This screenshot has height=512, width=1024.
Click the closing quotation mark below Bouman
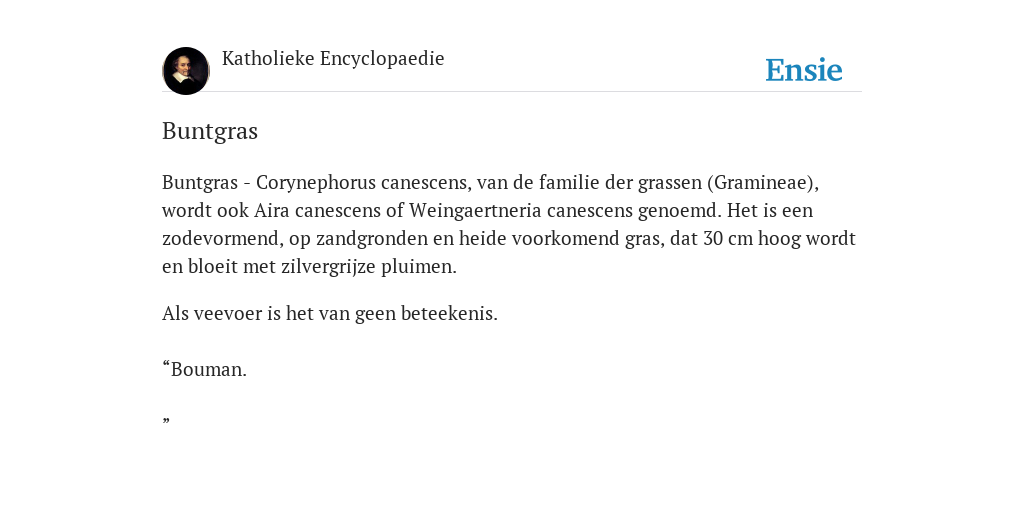[x=166, y=419]
